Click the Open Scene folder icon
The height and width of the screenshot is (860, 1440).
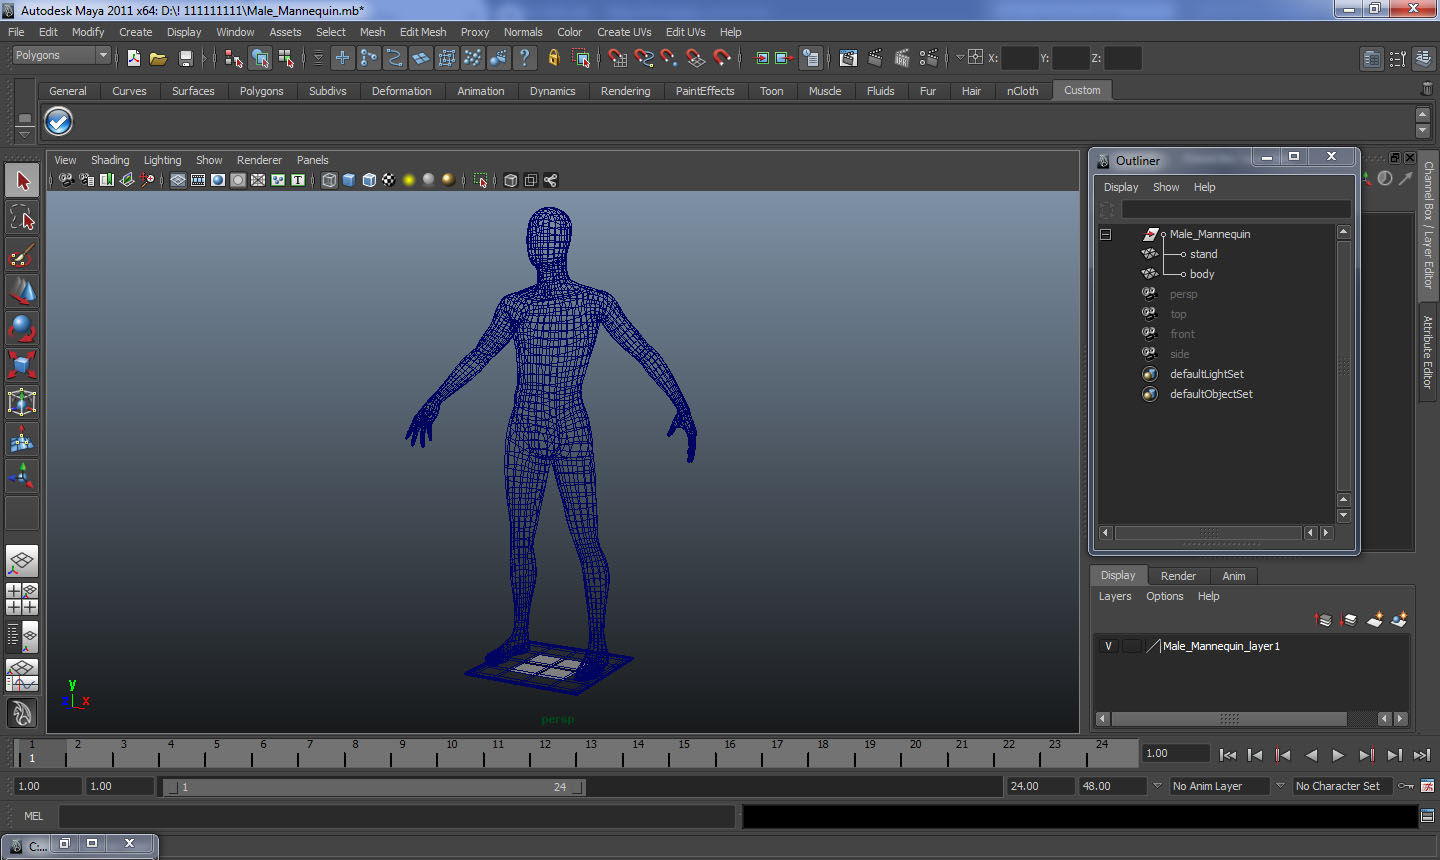[158, 58]
